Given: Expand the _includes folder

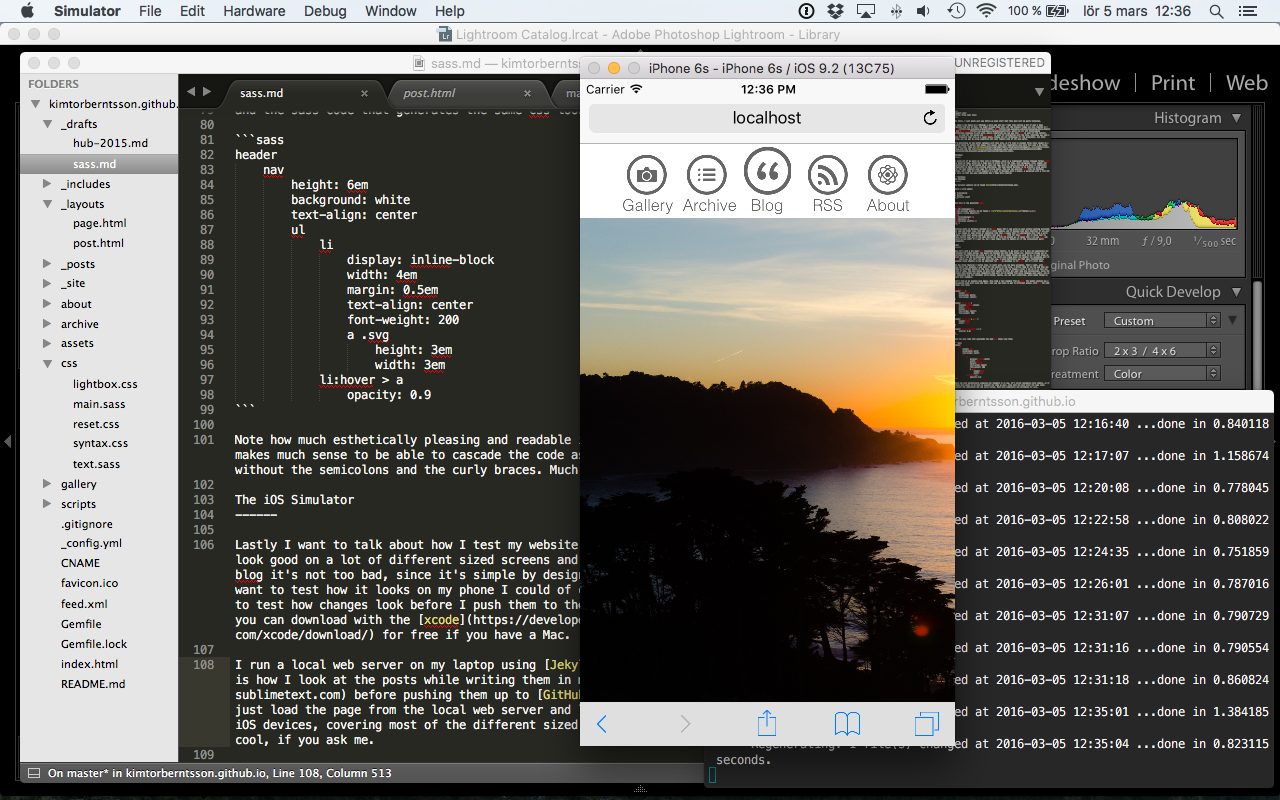Looking at the screenshot, I should (x=48, y=184).
